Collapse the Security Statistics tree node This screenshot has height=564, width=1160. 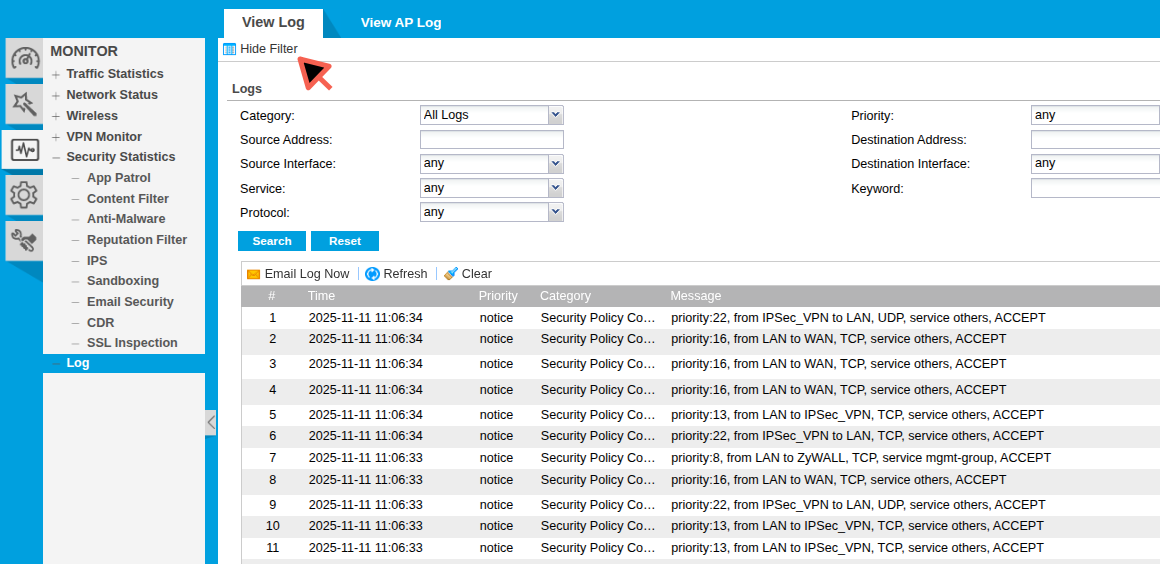click(55, 158)
